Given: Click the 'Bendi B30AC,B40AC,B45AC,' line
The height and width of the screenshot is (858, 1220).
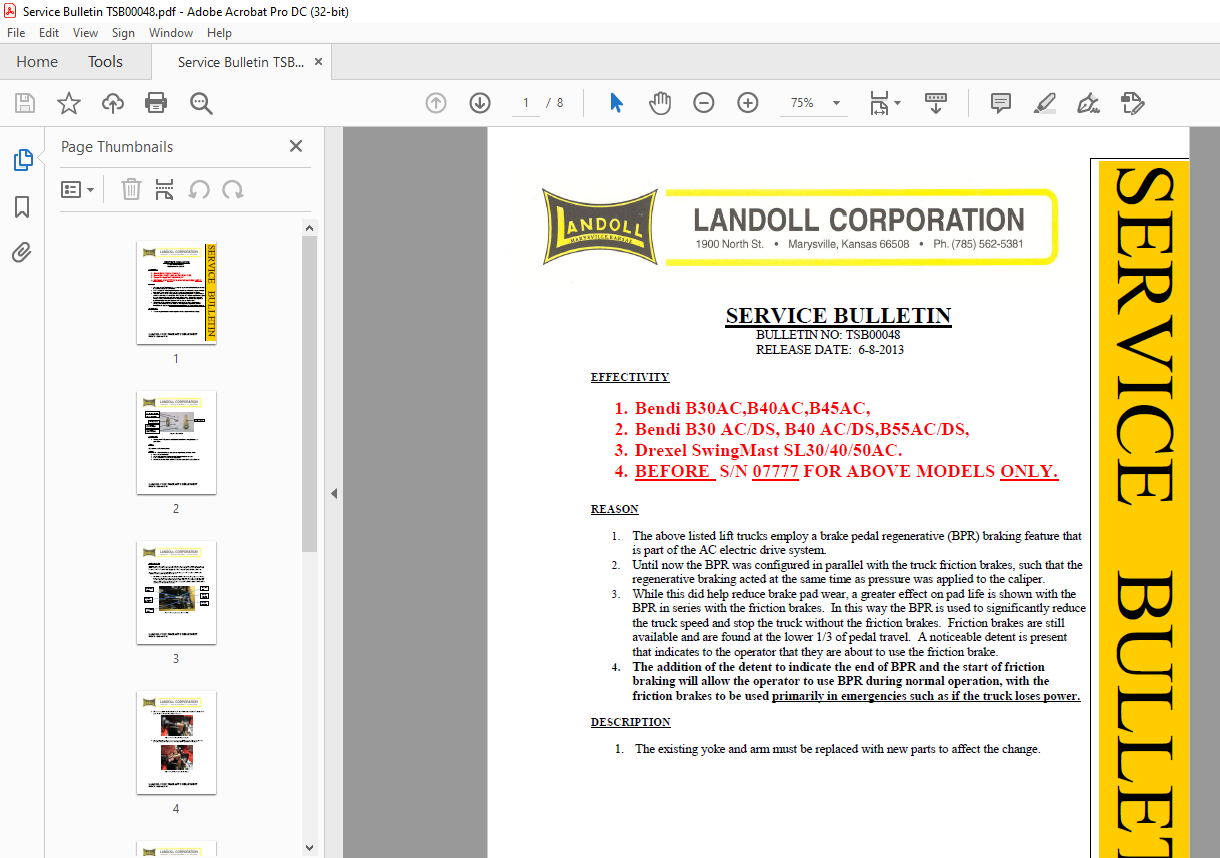Looking at the screenshot, I should [752, 408].
